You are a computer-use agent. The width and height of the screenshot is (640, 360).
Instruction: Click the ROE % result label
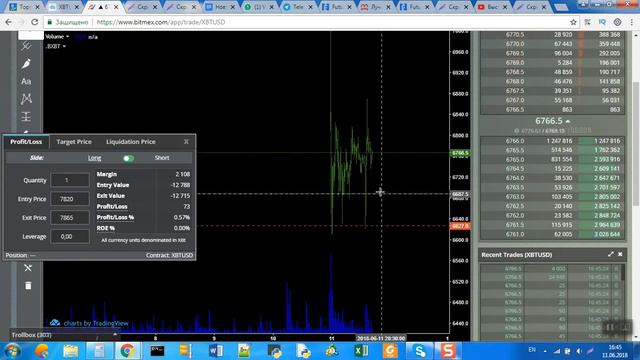[x=105, y=228]
